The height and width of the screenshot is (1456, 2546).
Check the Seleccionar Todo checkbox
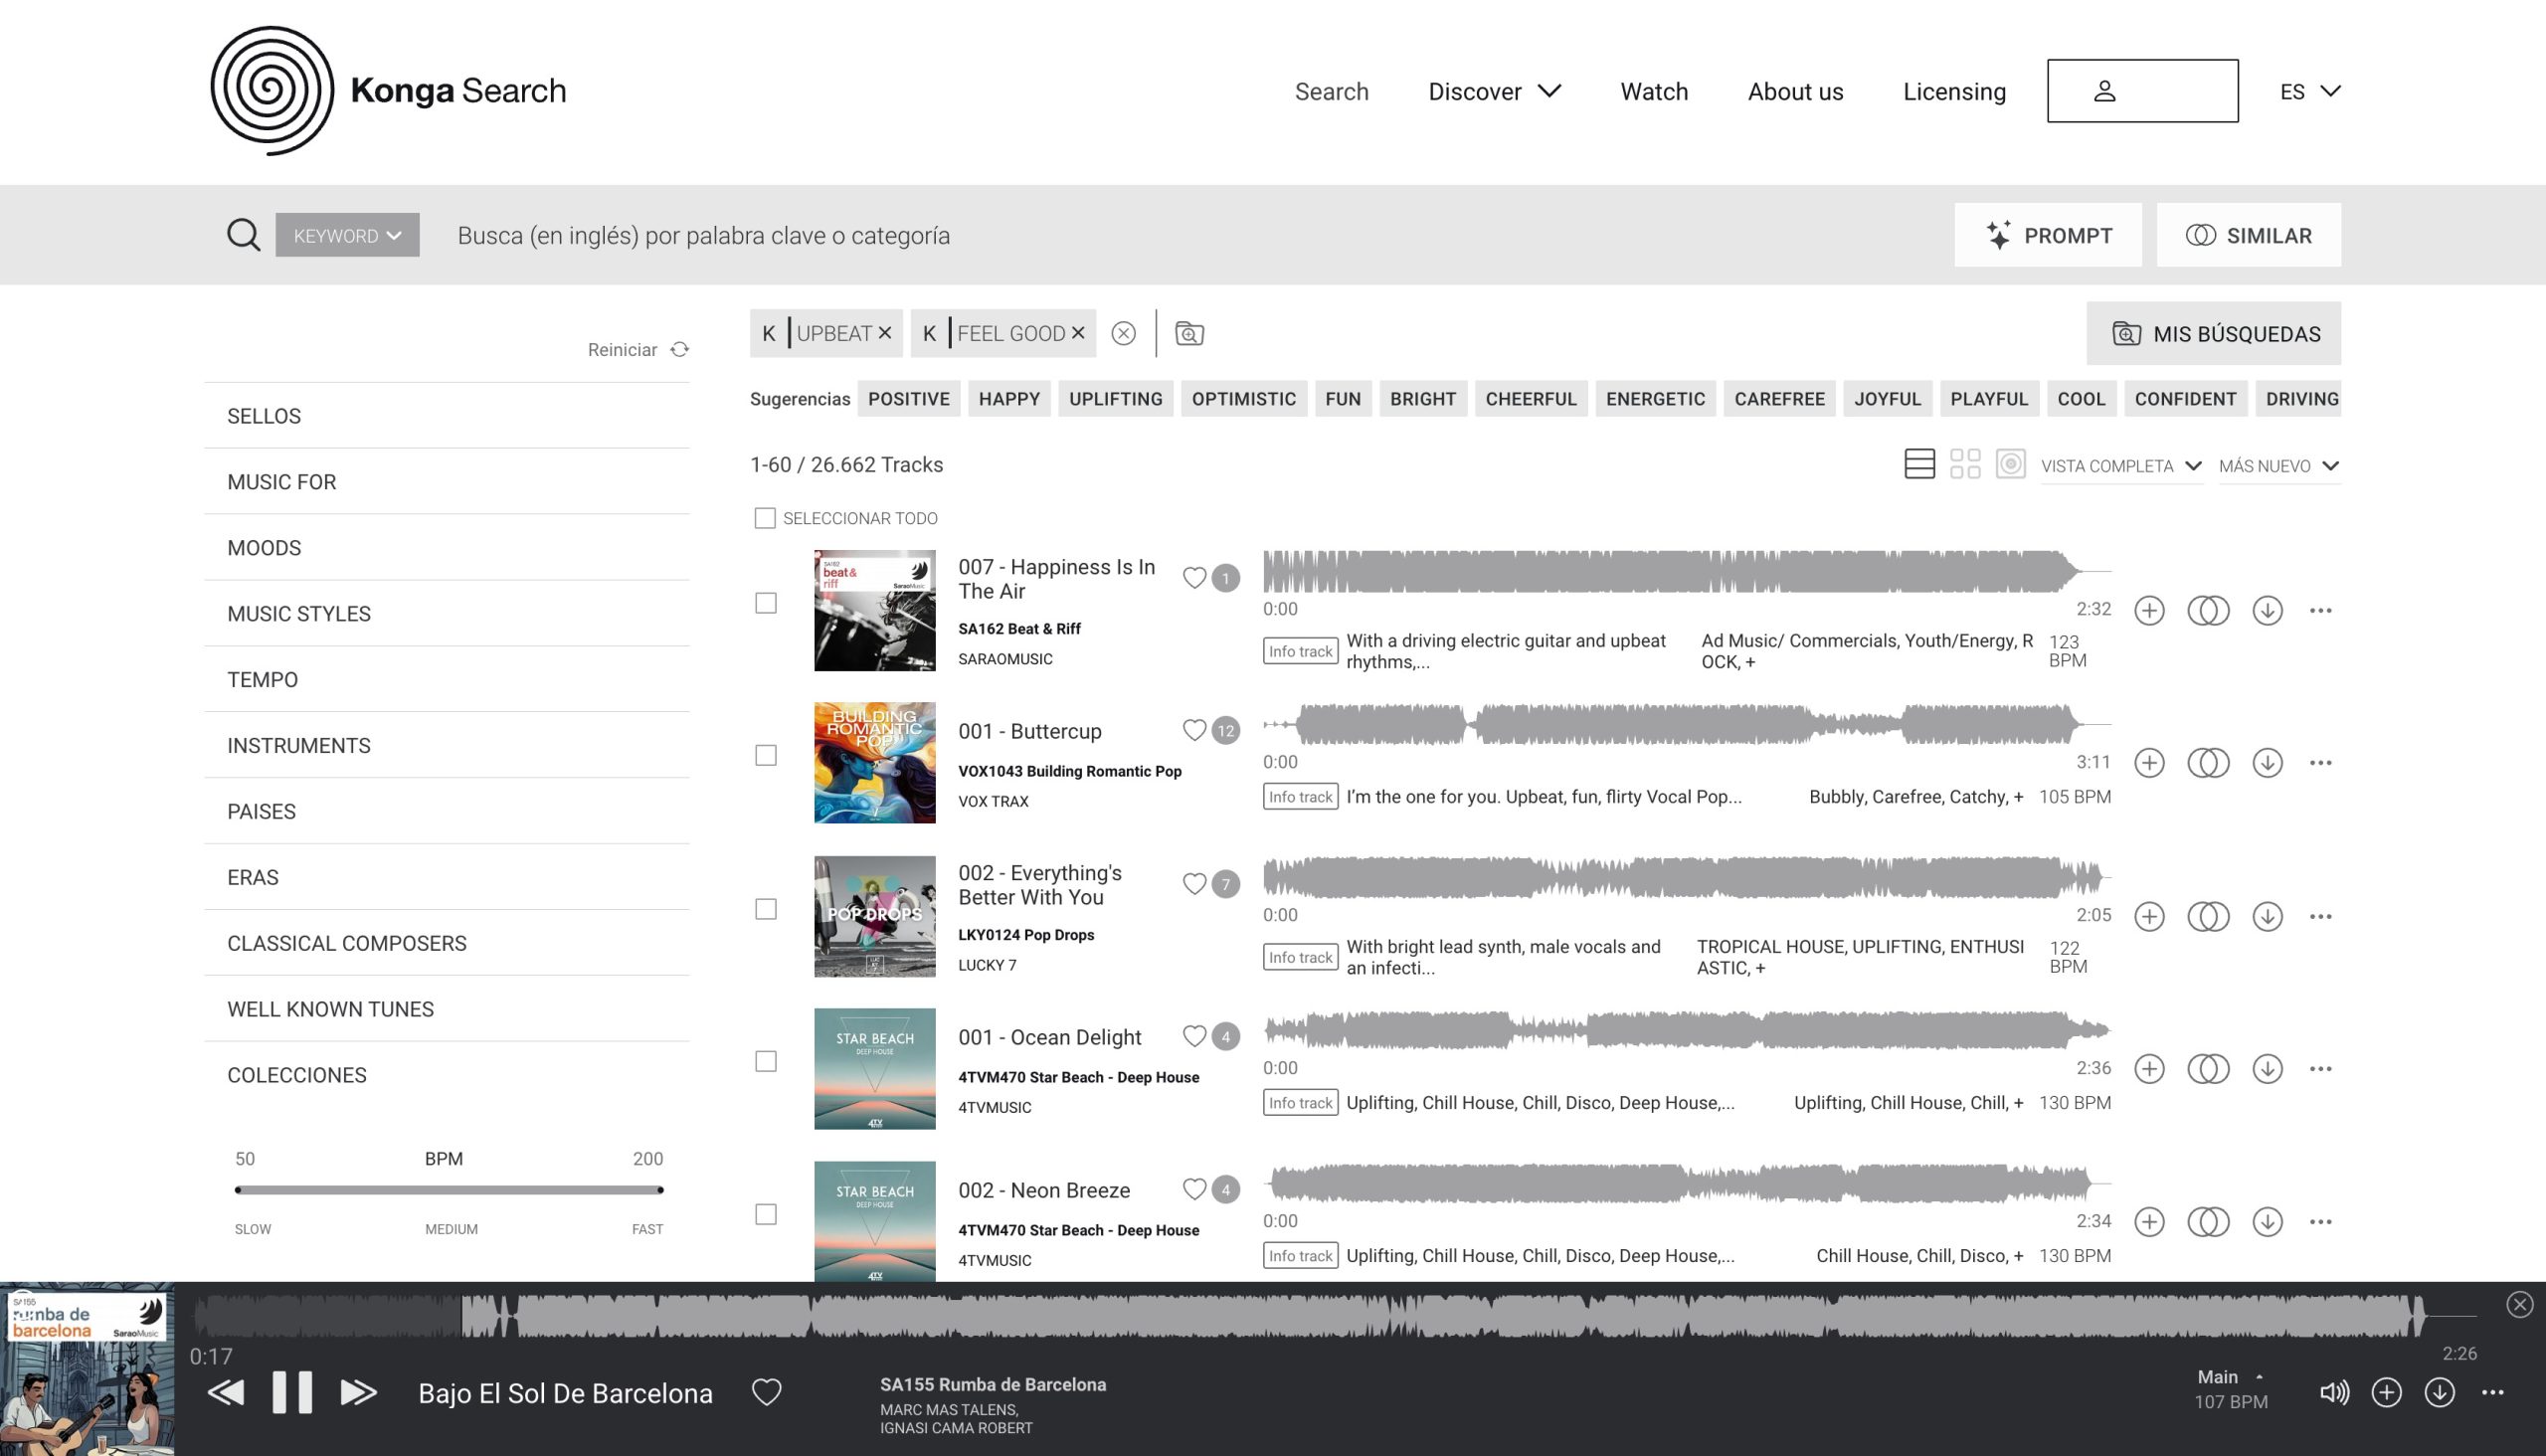pyautogui.click(x=765, y=518)
